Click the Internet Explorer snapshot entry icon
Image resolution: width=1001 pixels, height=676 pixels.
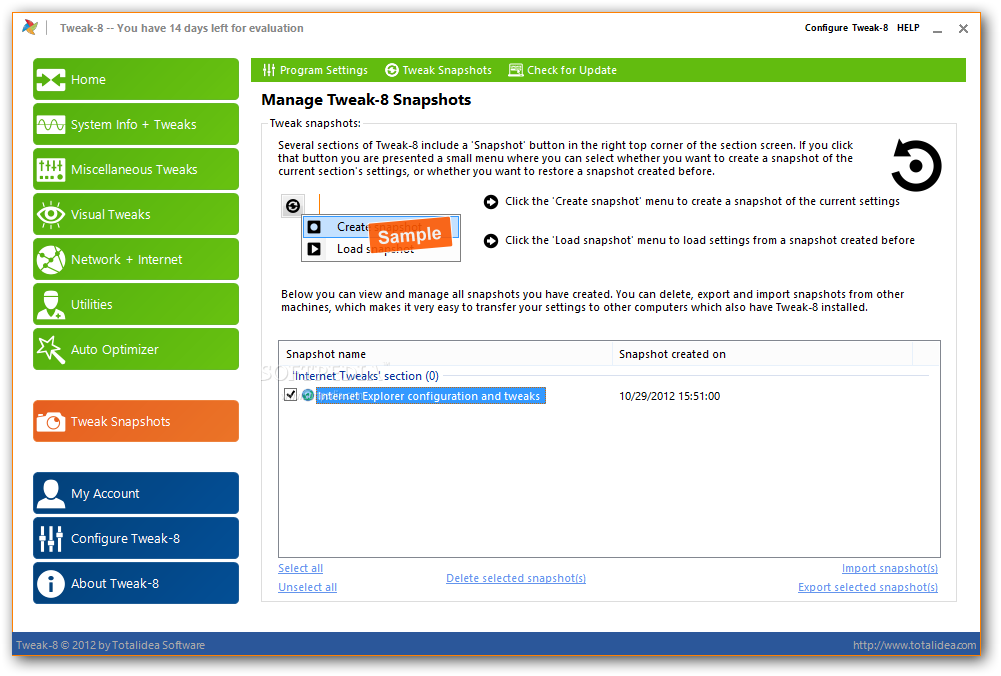click(x=308, y=396)
